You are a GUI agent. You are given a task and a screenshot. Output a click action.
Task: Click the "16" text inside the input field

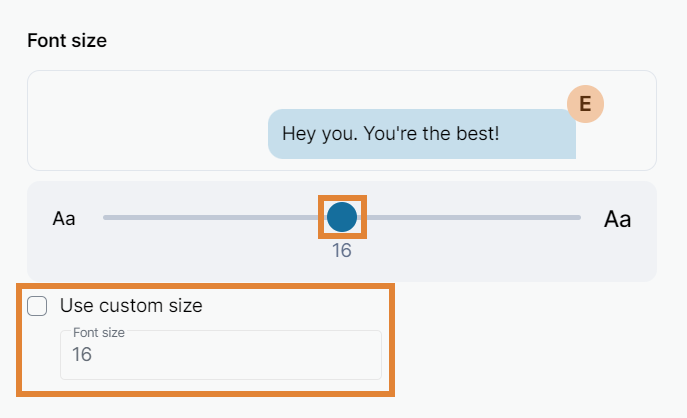(82, 355)
